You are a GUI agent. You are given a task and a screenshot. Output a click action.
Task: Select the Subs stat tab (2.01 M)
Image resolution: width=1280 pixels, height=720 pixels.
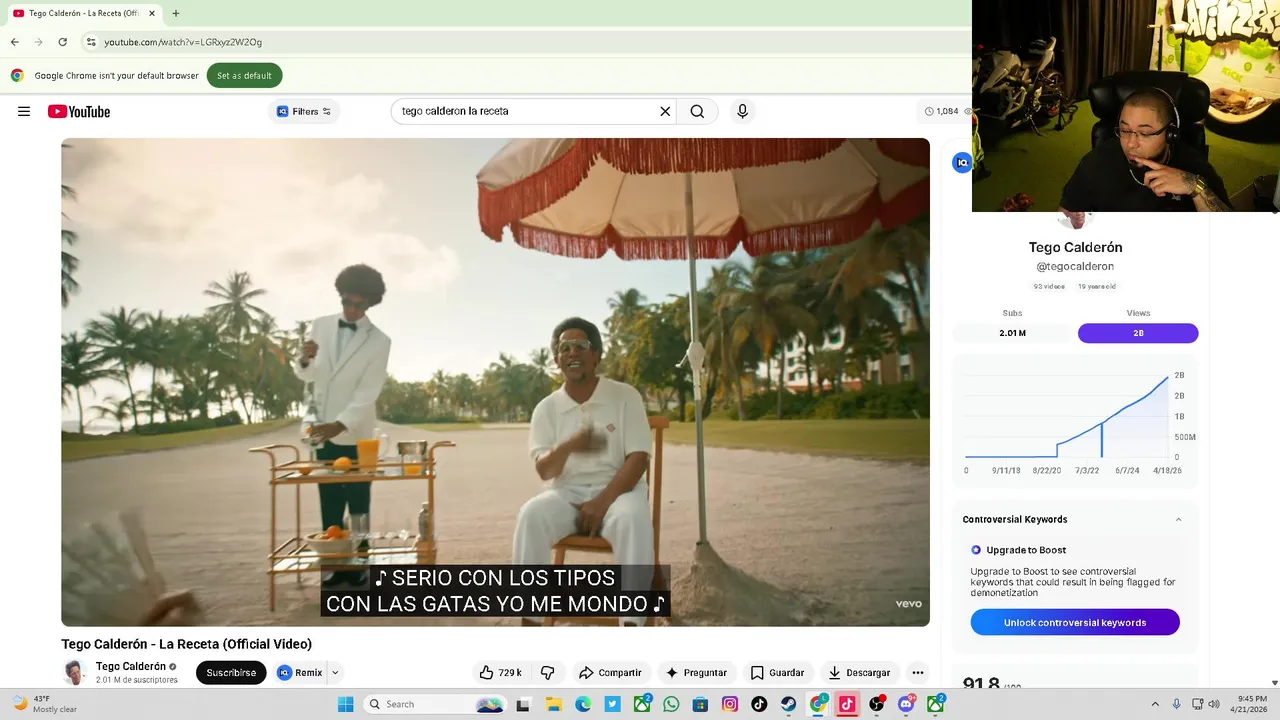[x=1013, y=333]
